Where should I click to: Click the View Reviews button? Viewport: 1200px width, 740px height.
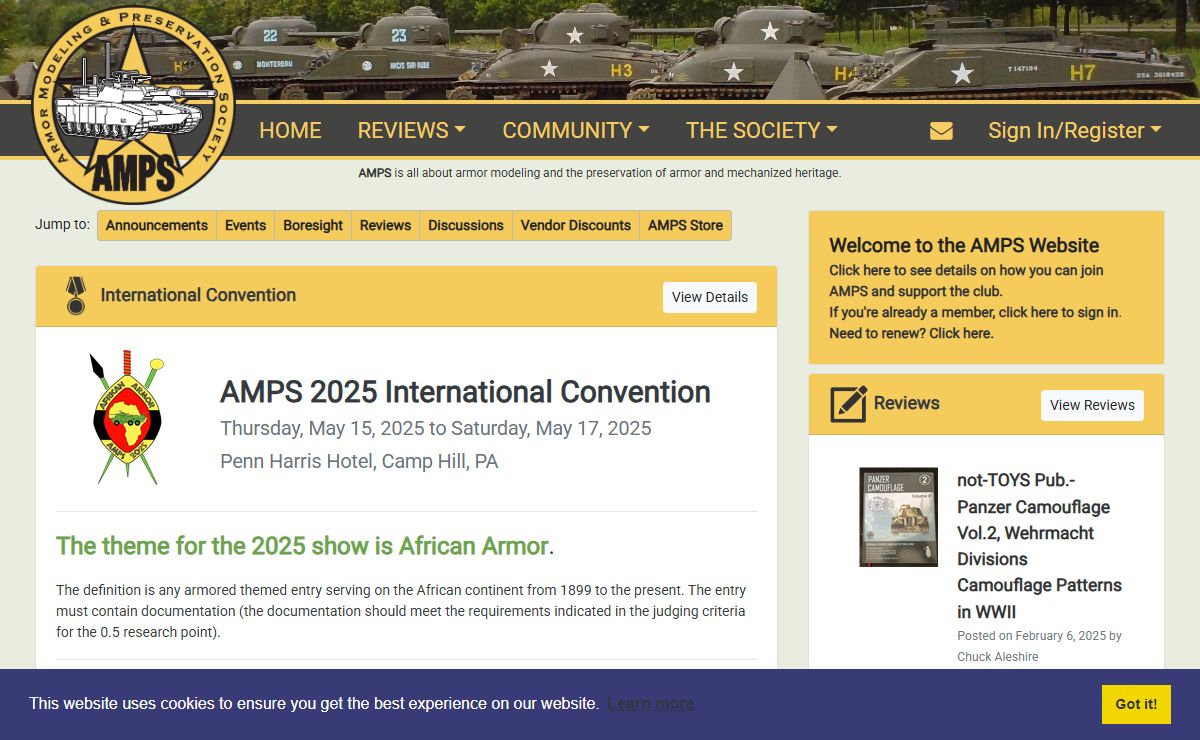(x=1092, y=405)
